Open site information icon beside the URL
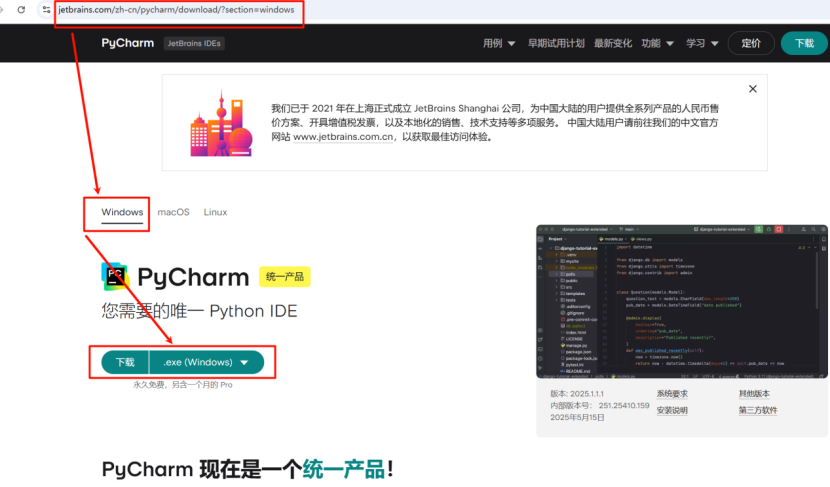Image resolution: width=830 pixels, height=487 pixels. coord(47,10)
